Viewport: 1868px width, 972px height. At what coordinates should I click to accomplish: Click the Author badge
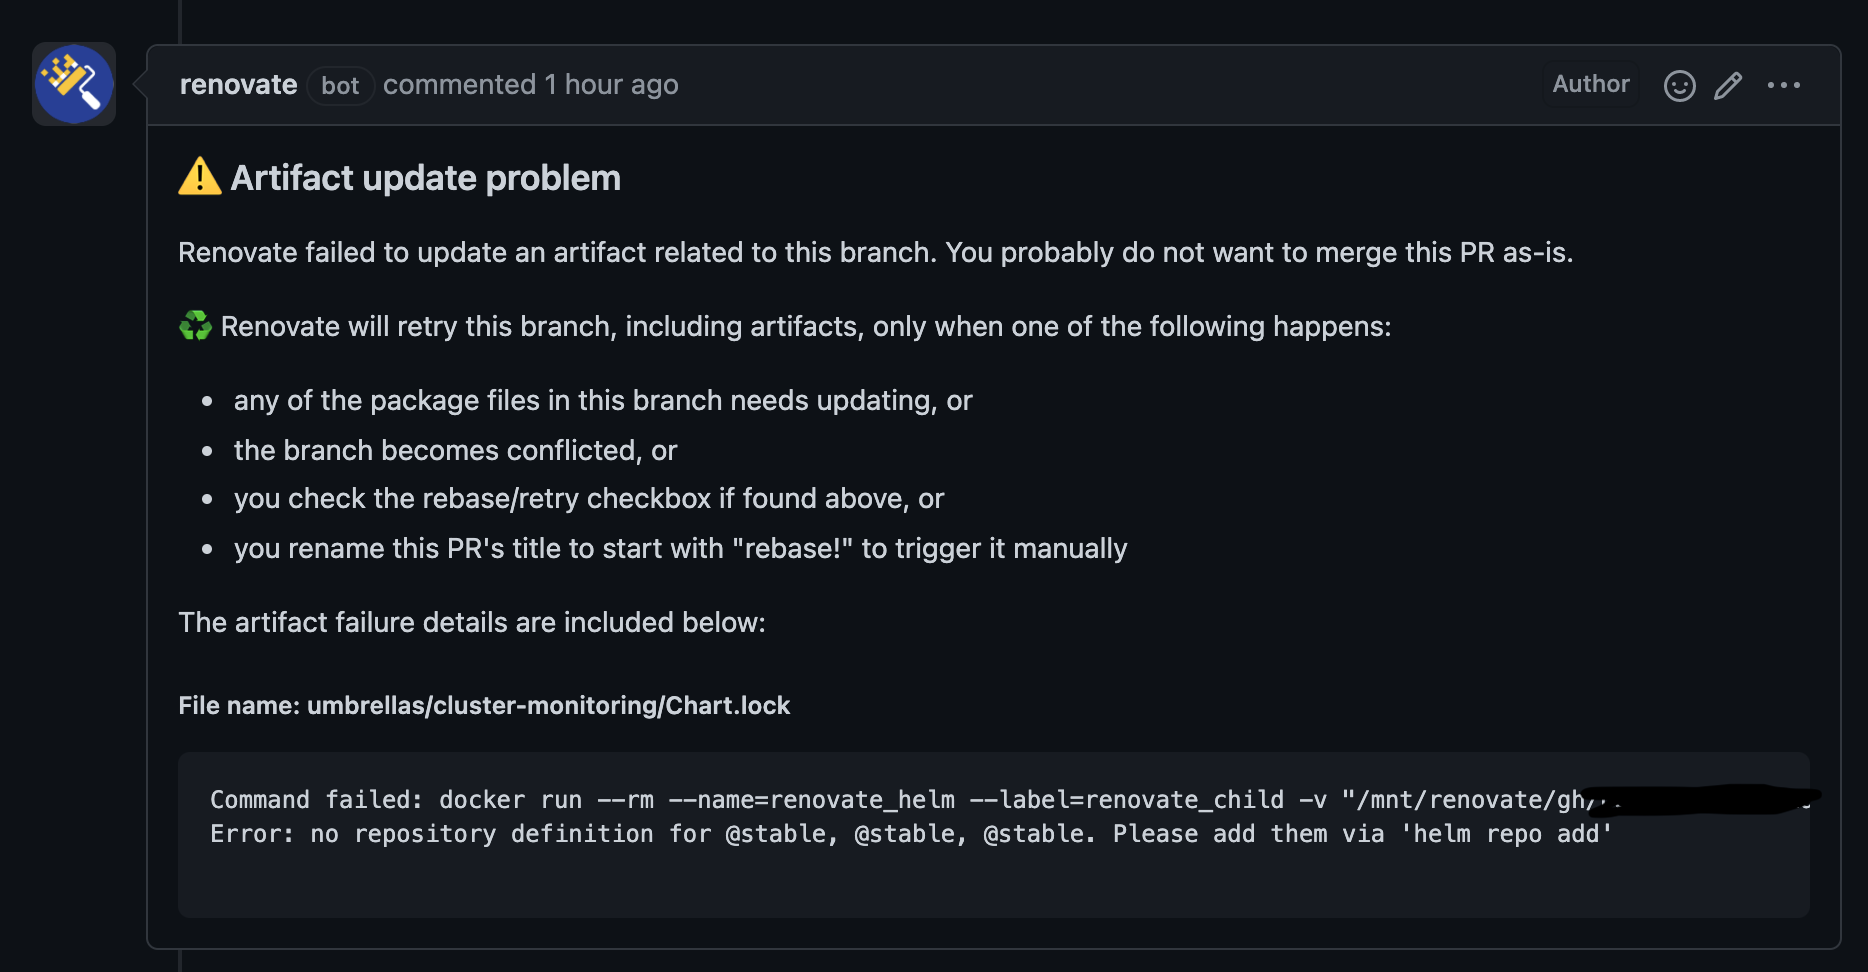(x=1590, y=84)
